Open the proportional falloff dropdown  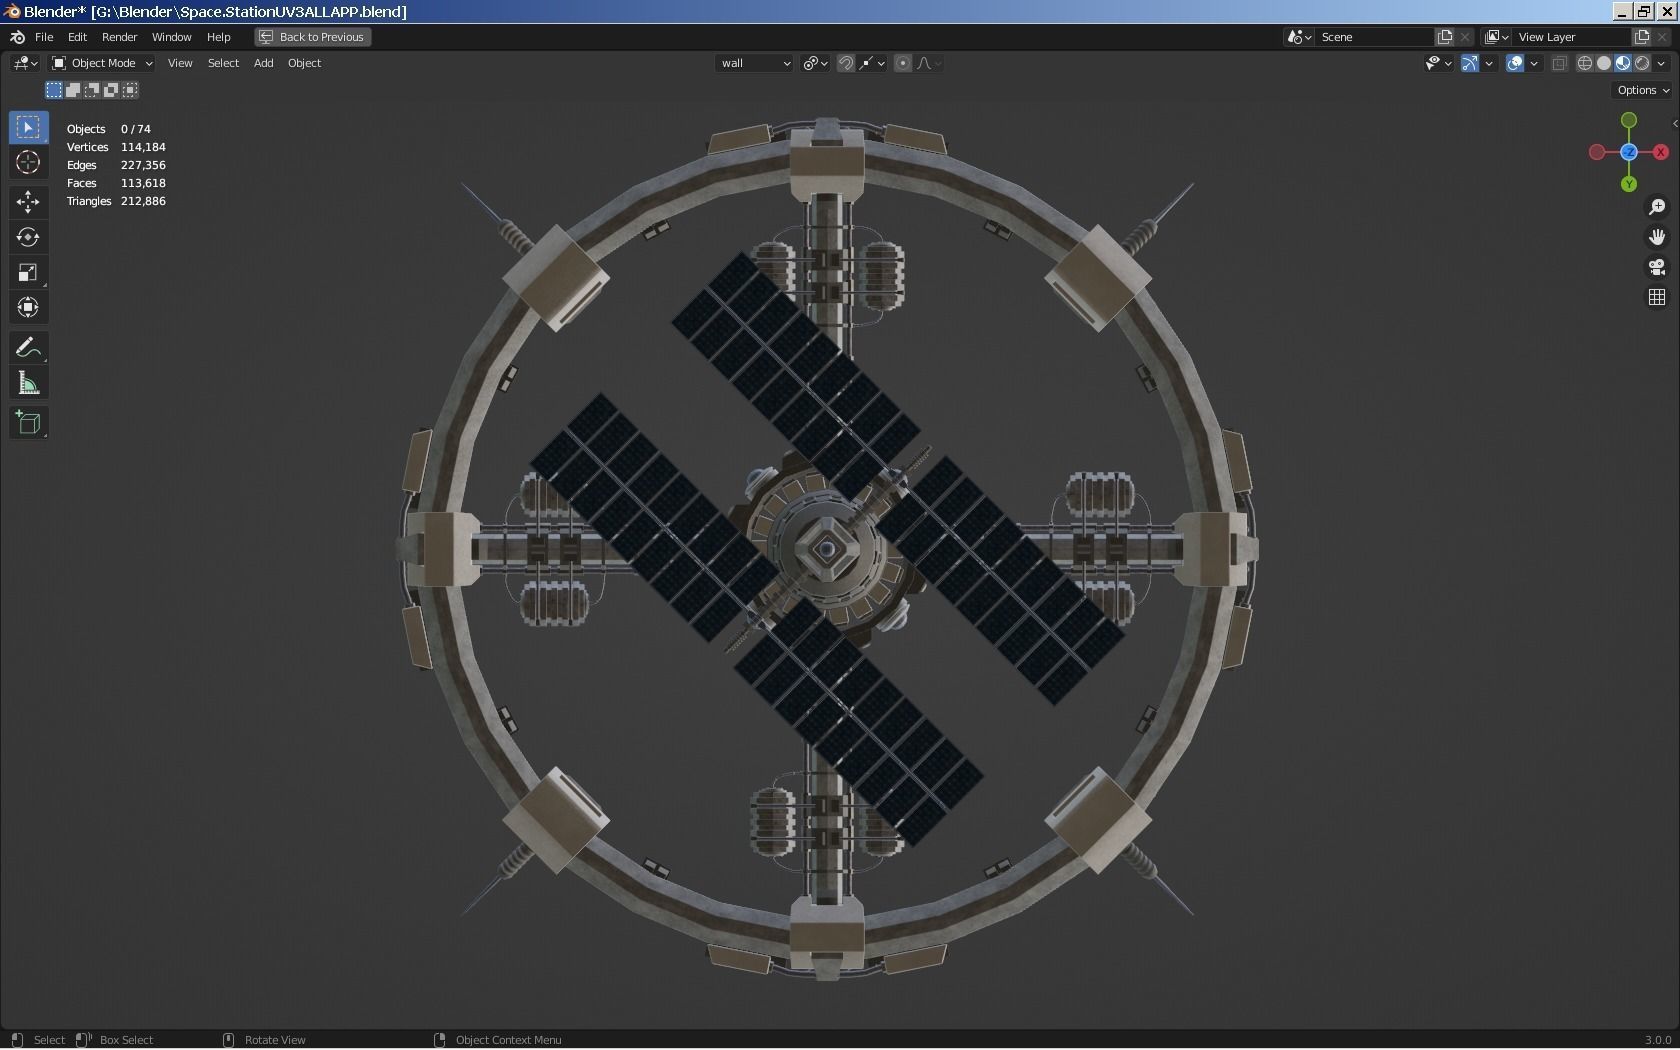929,63
